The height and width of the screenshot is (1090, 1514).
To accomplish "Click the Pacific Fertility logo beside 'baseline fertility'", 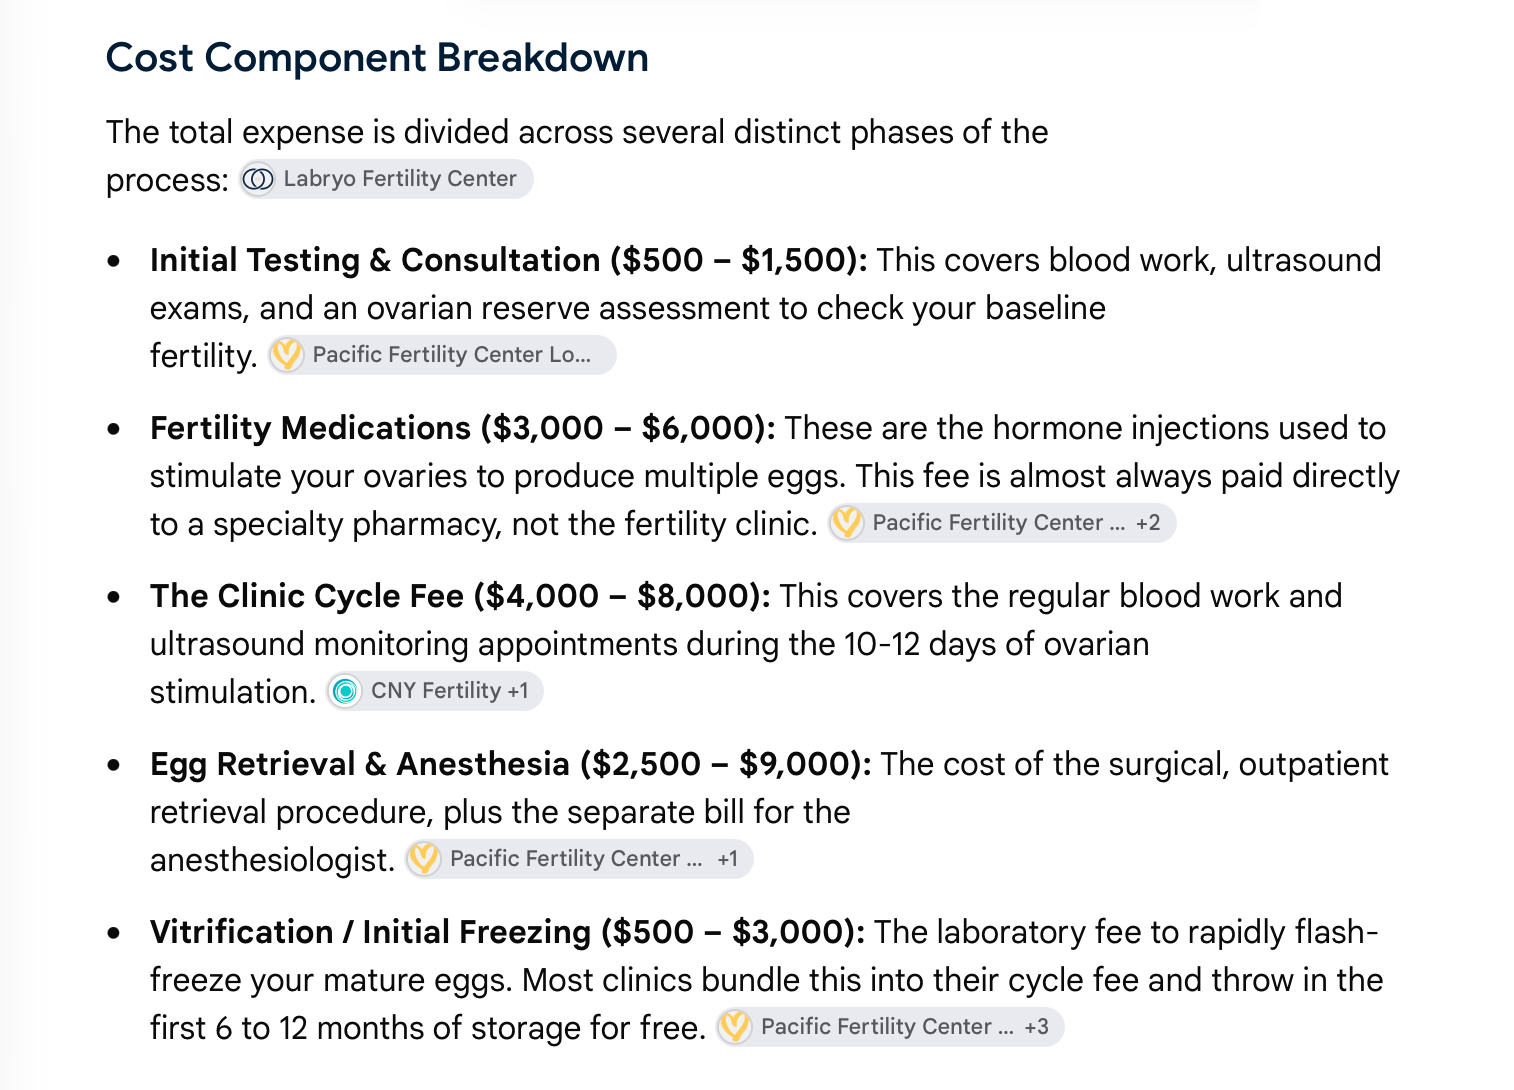I will [287, 355].
